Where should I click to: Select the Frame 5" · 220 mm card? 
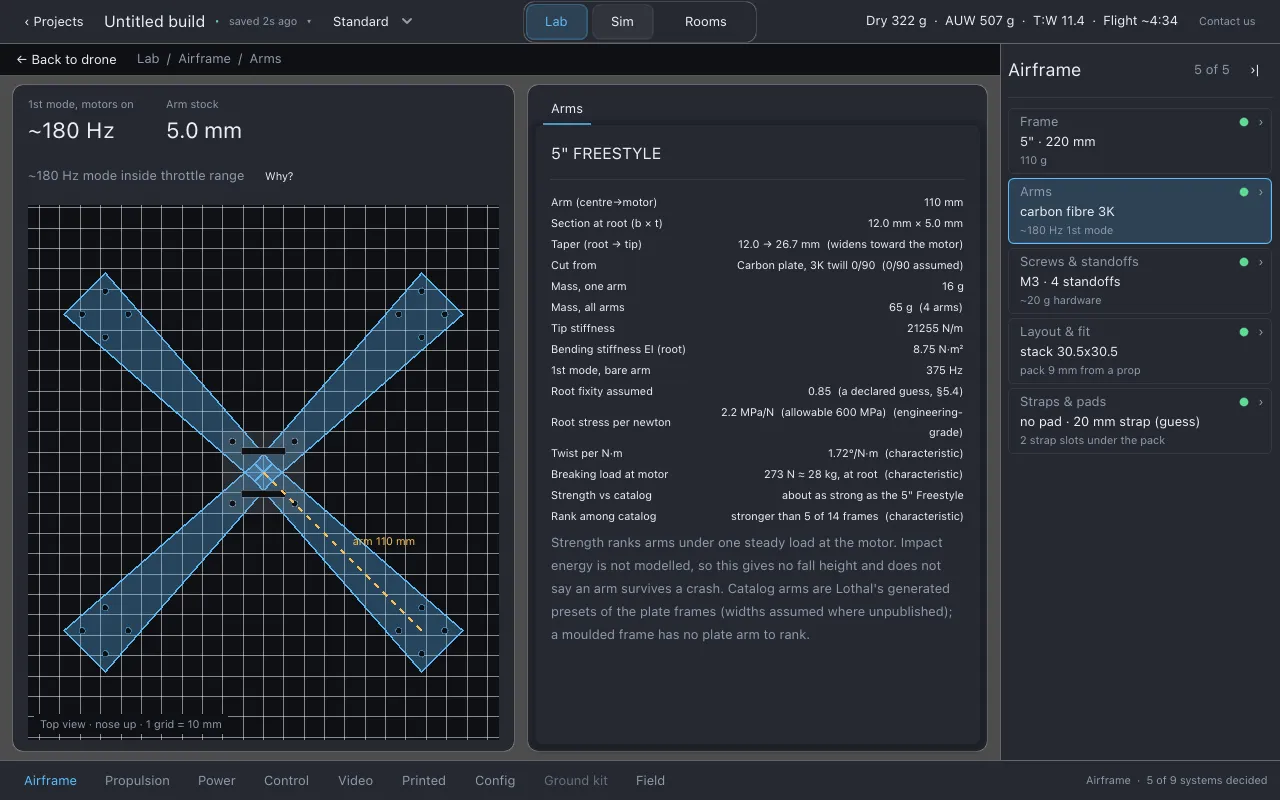pyautogui.click(x=1139, y=141)
